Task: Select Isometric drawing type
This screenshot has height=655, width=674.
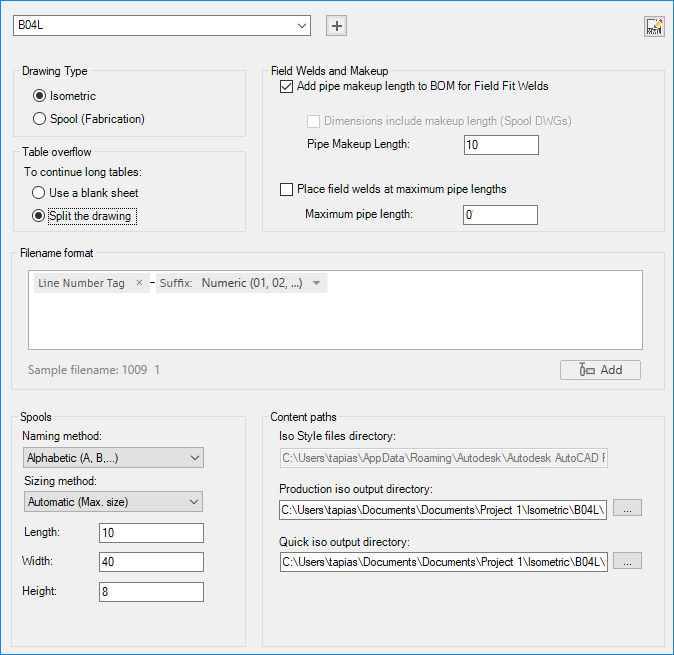Action: (40, 96)
